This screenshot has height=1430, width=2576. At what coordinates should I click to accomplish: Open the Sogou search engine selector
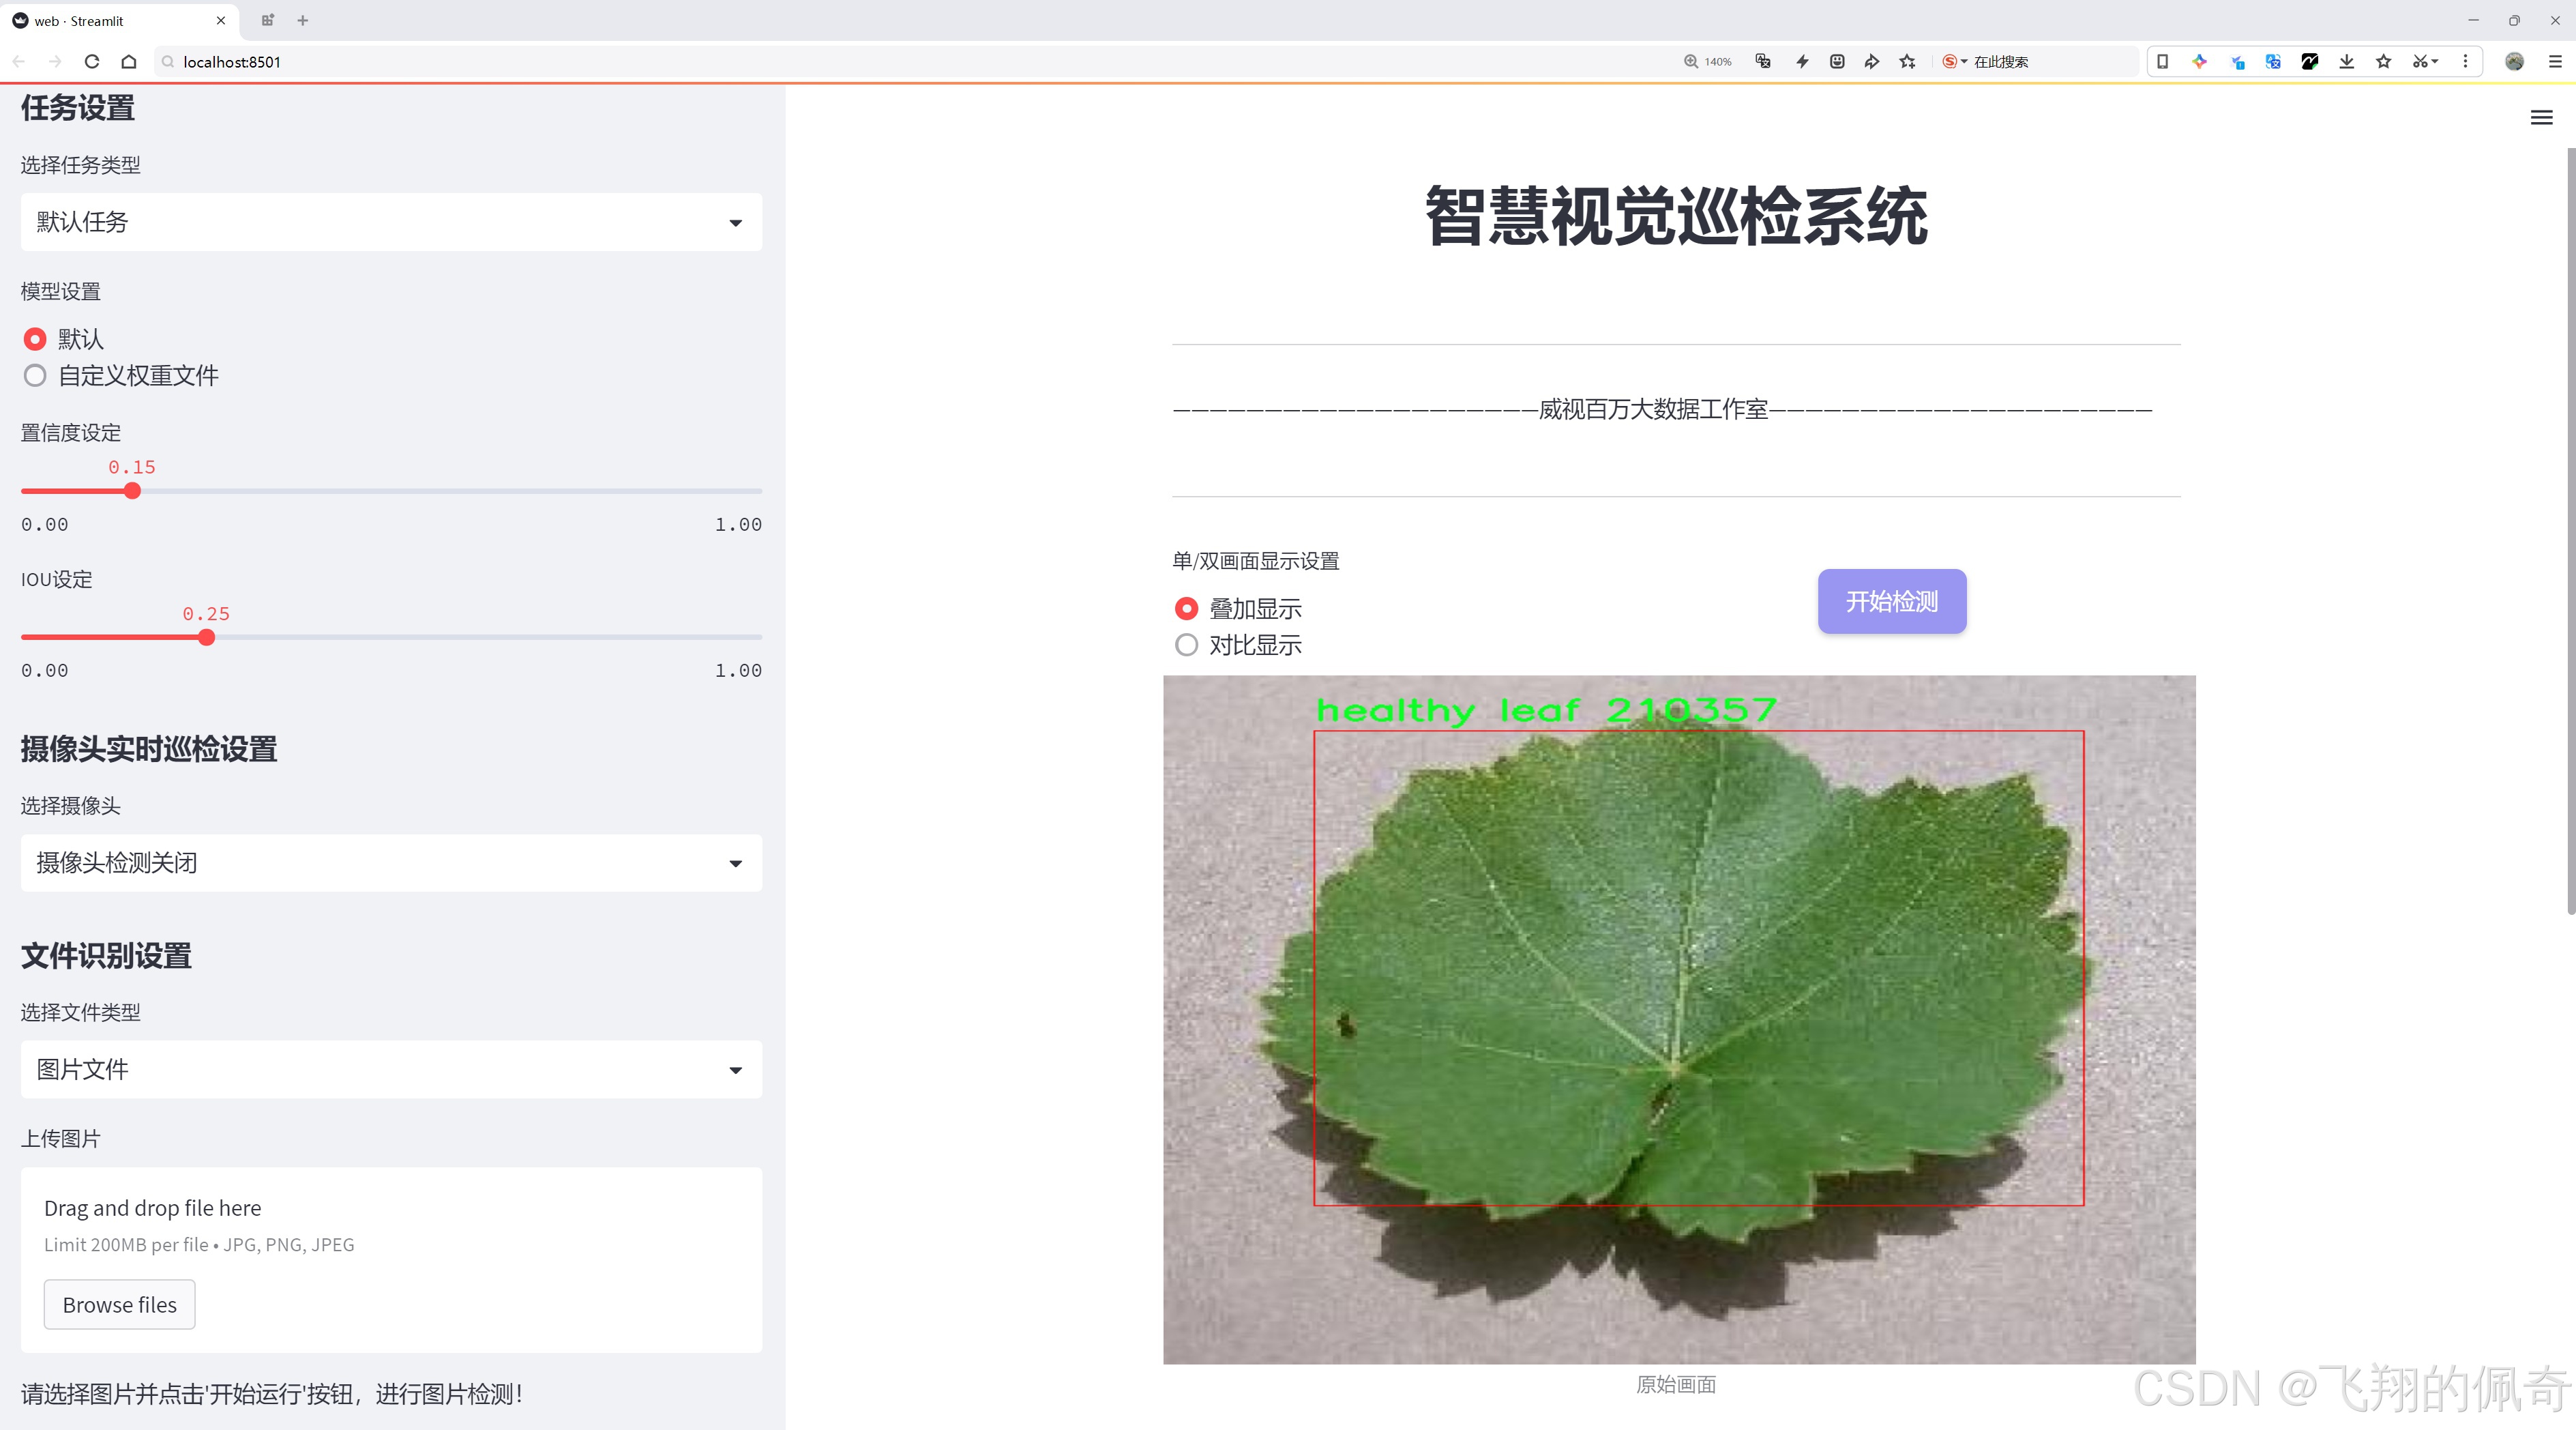pyautogui.click(x=1954, y=62)
